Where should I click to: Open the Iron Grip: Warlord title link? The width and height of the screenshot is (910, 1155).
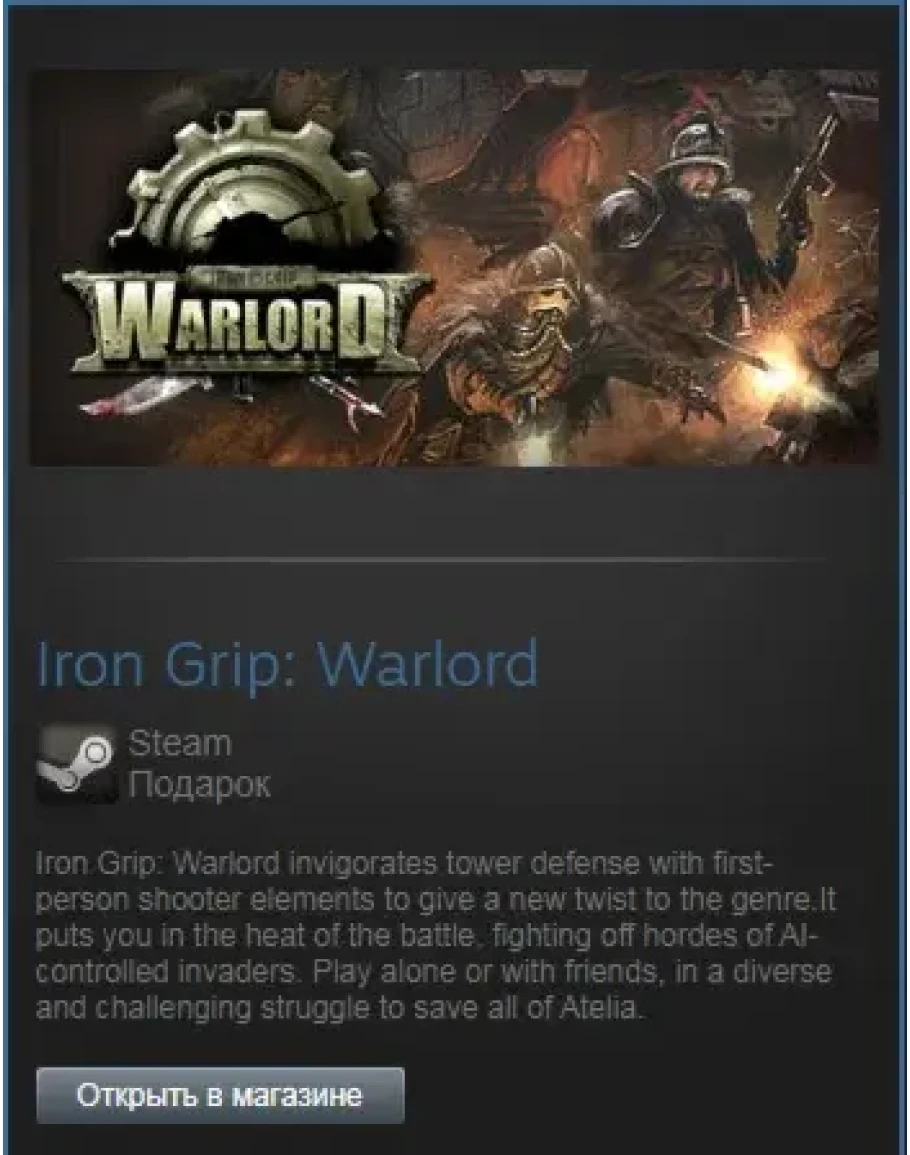(x=287, y=664)
